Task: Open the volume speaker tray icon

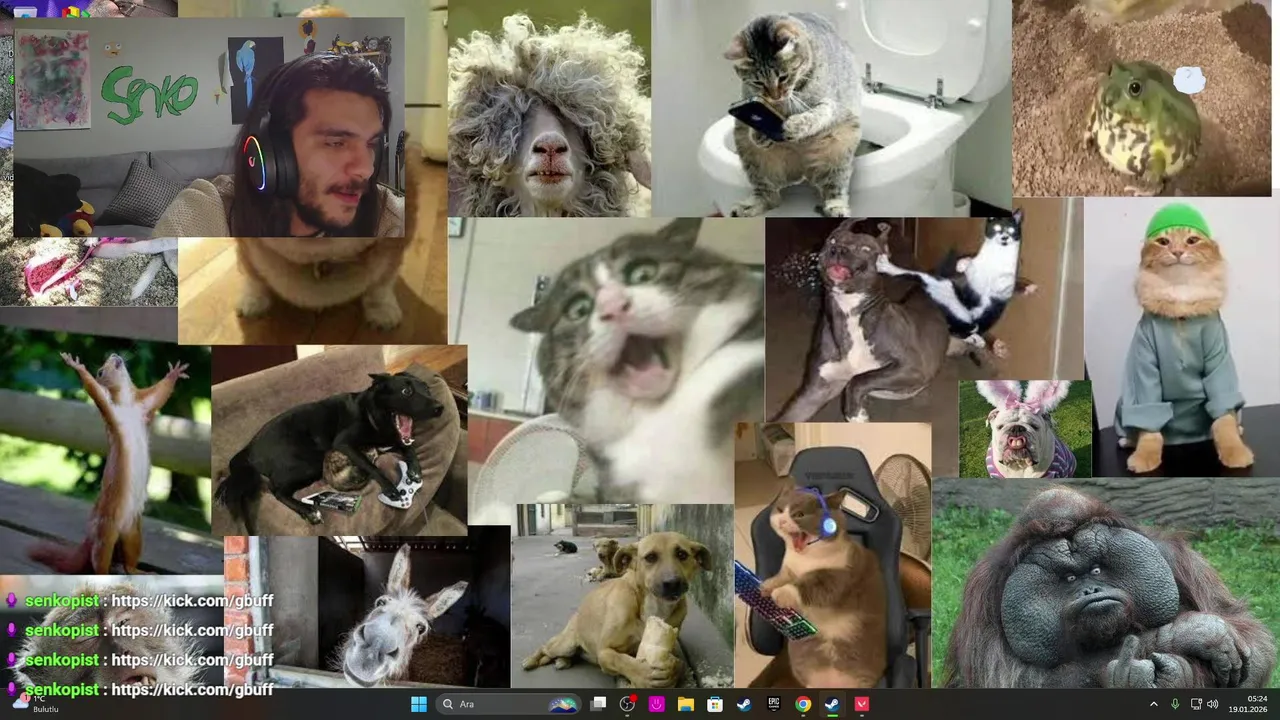Action: pyautogui.click(x=1213, y=704)
